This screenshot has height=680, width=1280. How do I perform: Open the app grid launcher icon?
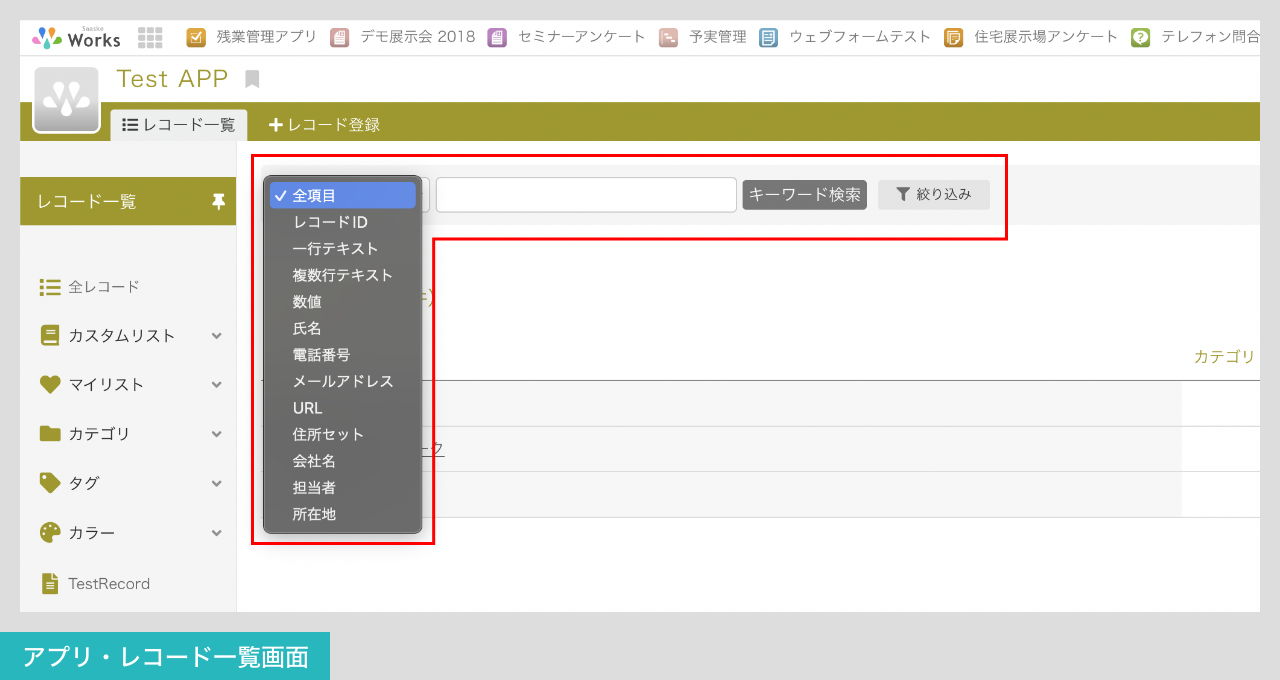[x=150, y=38]
